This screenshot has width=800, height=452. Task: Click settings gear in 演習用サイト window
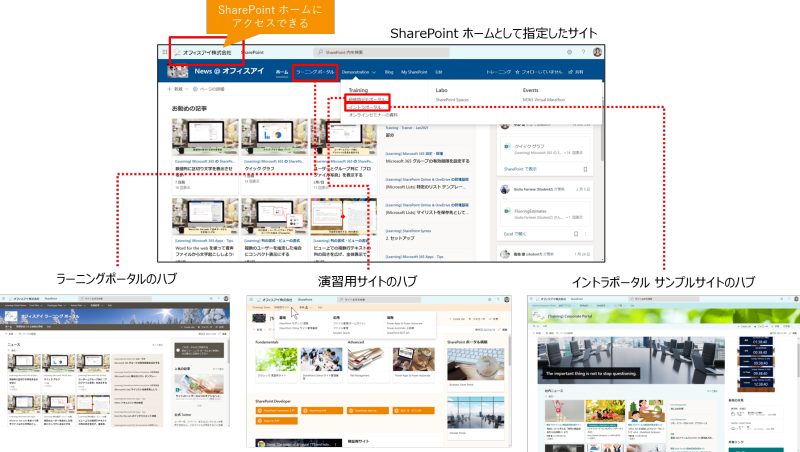(x=489, y=299)
